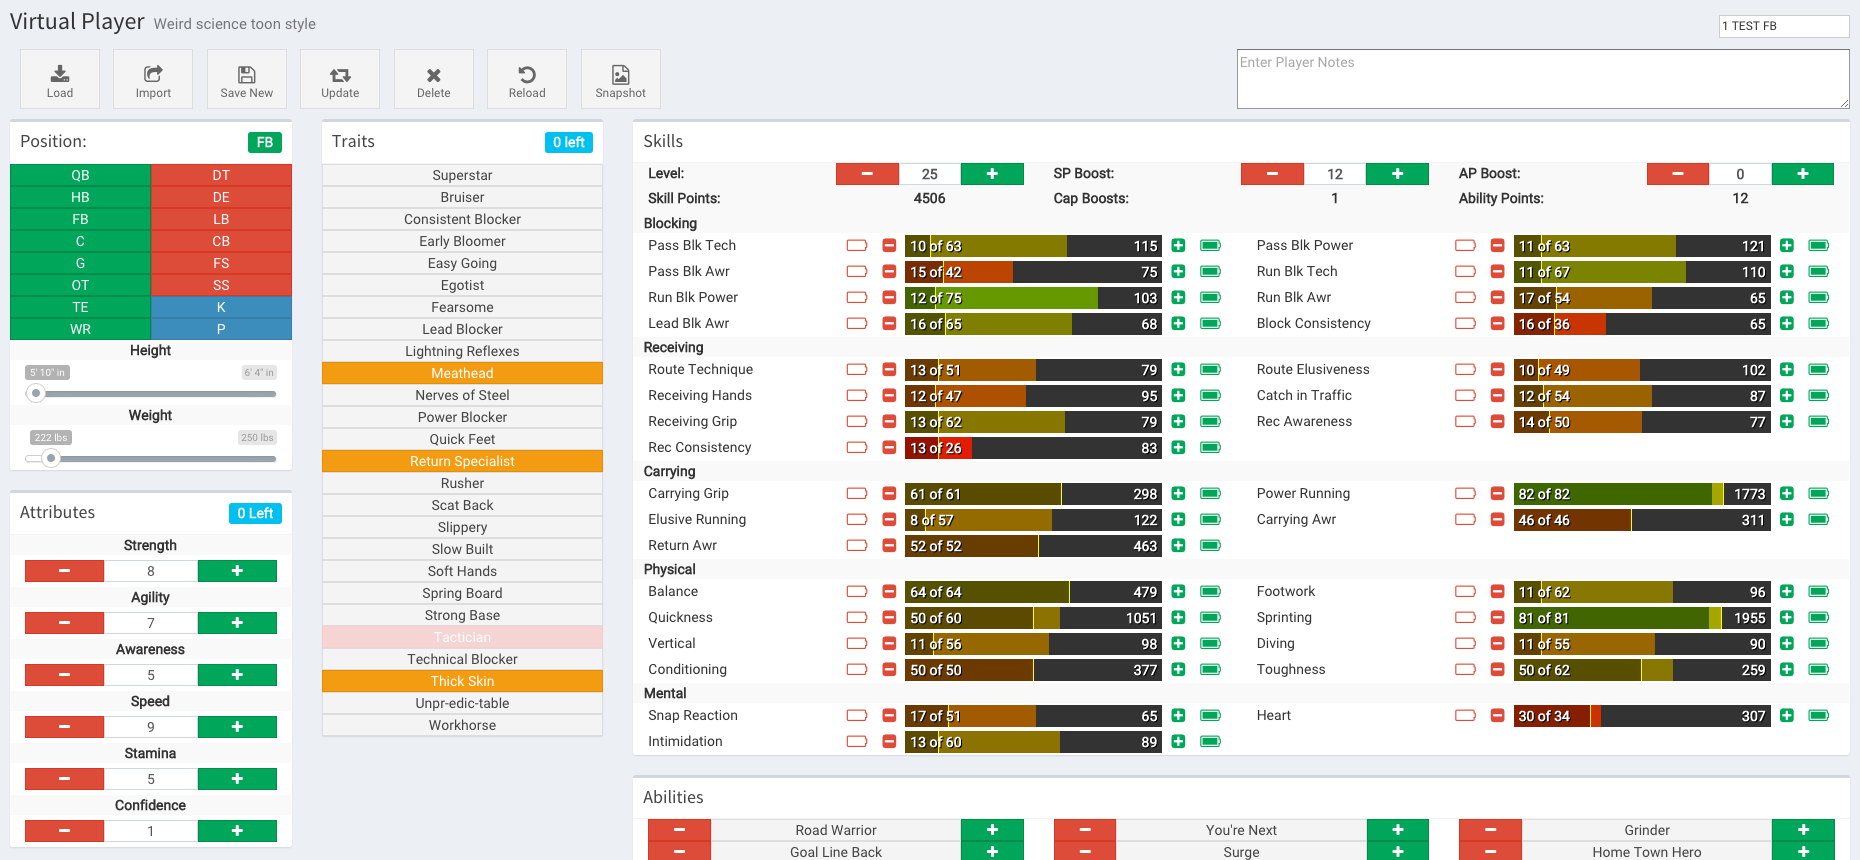Save build with Save New

tap(246, 80)
